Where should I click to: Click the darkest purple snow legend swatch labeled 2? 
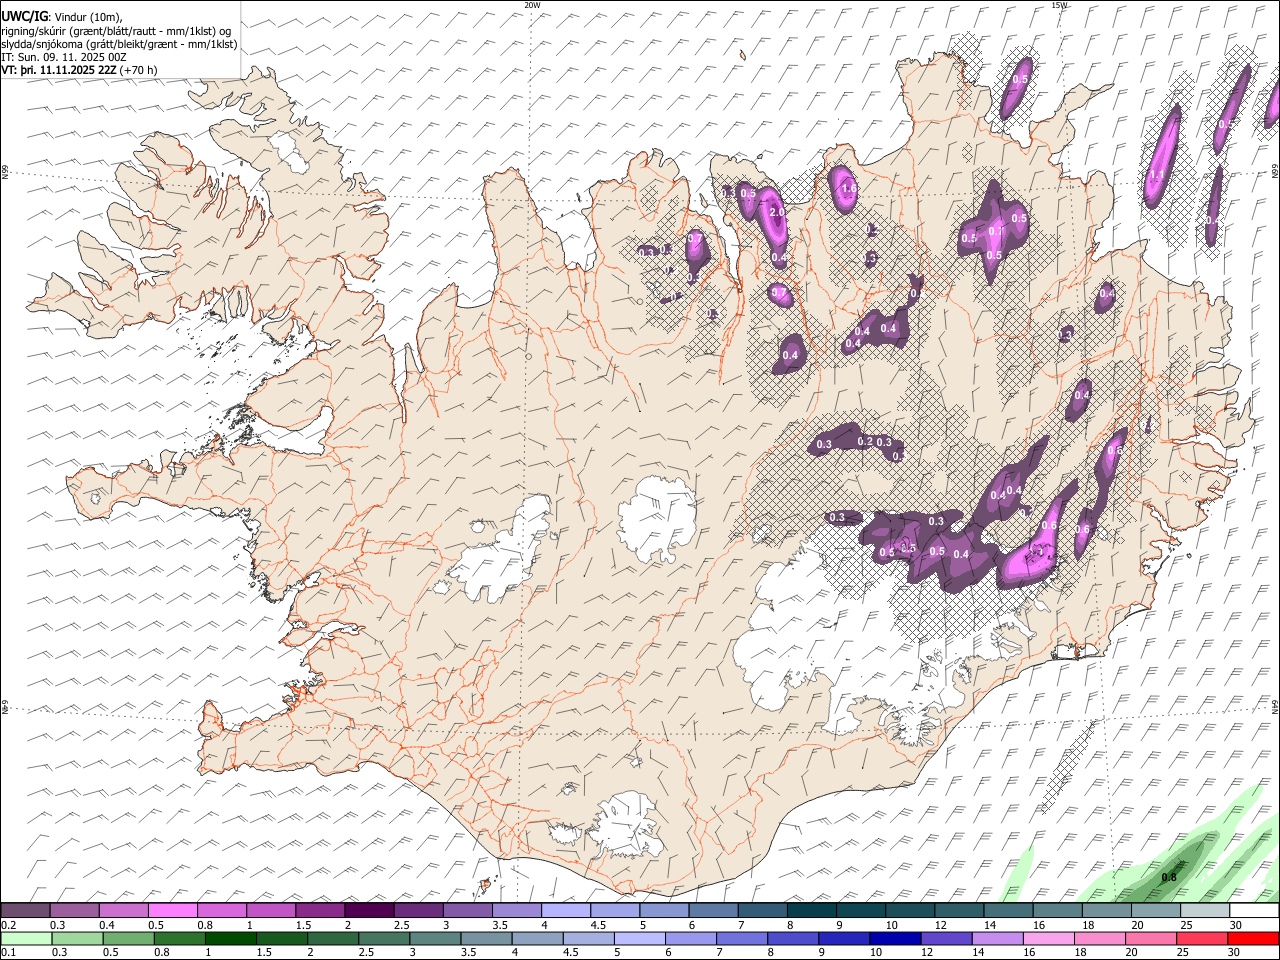pos(369,911)
